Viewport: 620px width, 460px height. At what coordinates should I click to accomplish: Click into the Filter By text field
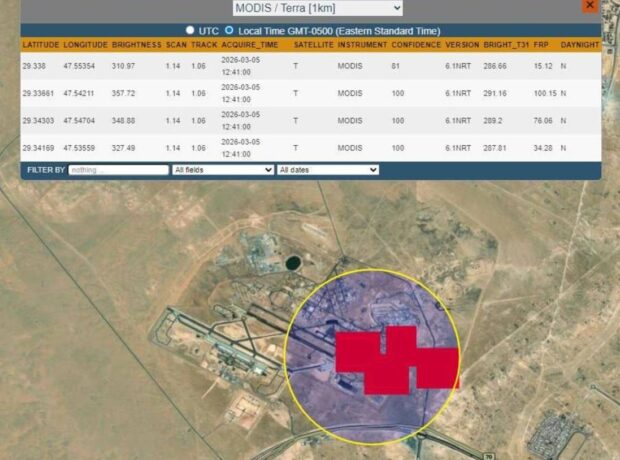coord(118,170)
